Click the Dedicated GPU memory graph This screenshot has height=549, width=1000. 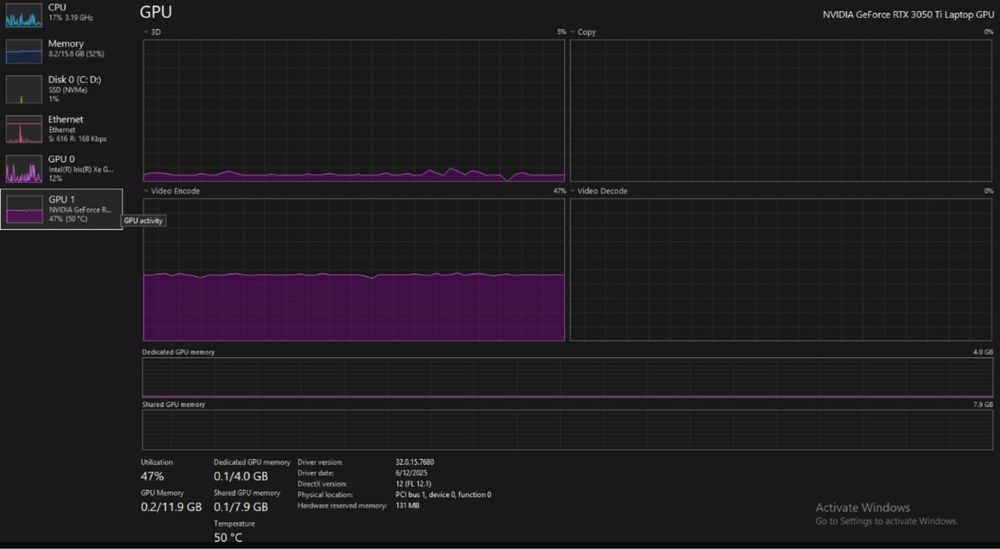pos(568,377)
